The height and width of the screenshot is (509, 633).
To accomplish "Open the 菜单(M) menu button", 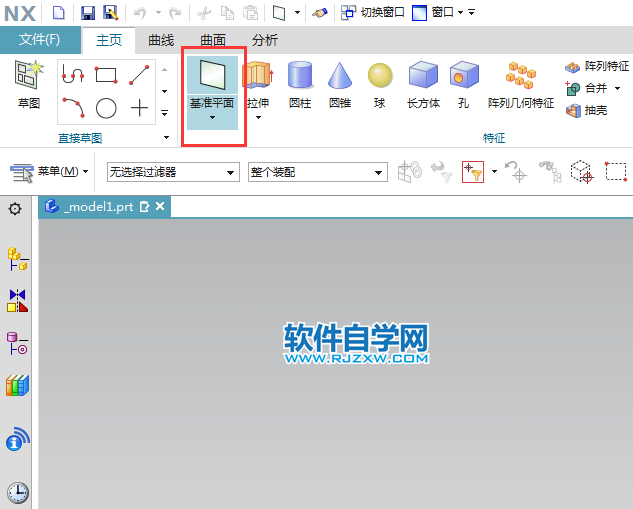I will tap(49, 172).
